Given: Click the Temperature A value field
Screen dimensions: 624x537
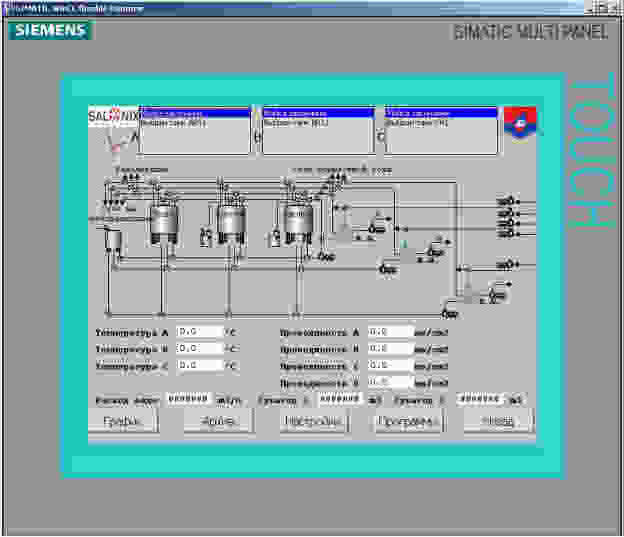Looking at the screenshot, I should [200, 332].
